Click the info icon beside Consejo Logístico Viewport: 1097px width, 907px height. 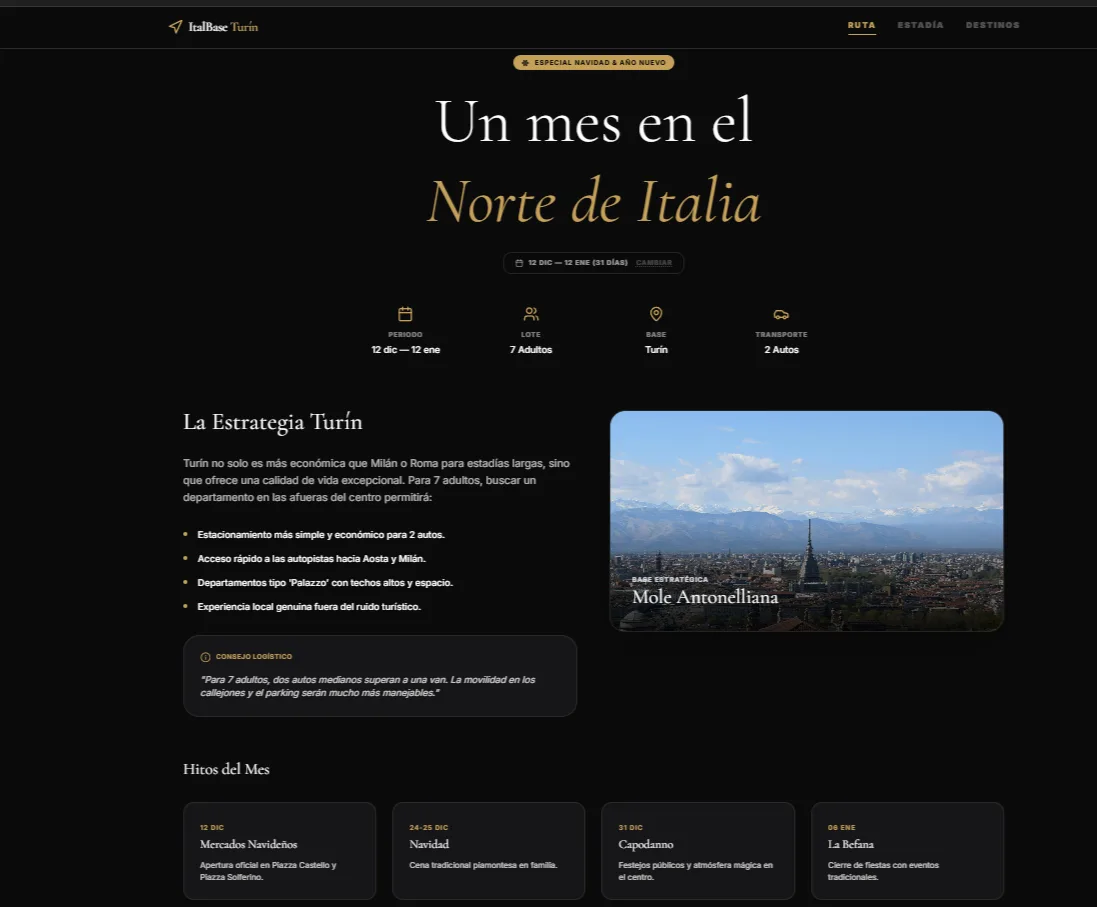coord(205,657)
